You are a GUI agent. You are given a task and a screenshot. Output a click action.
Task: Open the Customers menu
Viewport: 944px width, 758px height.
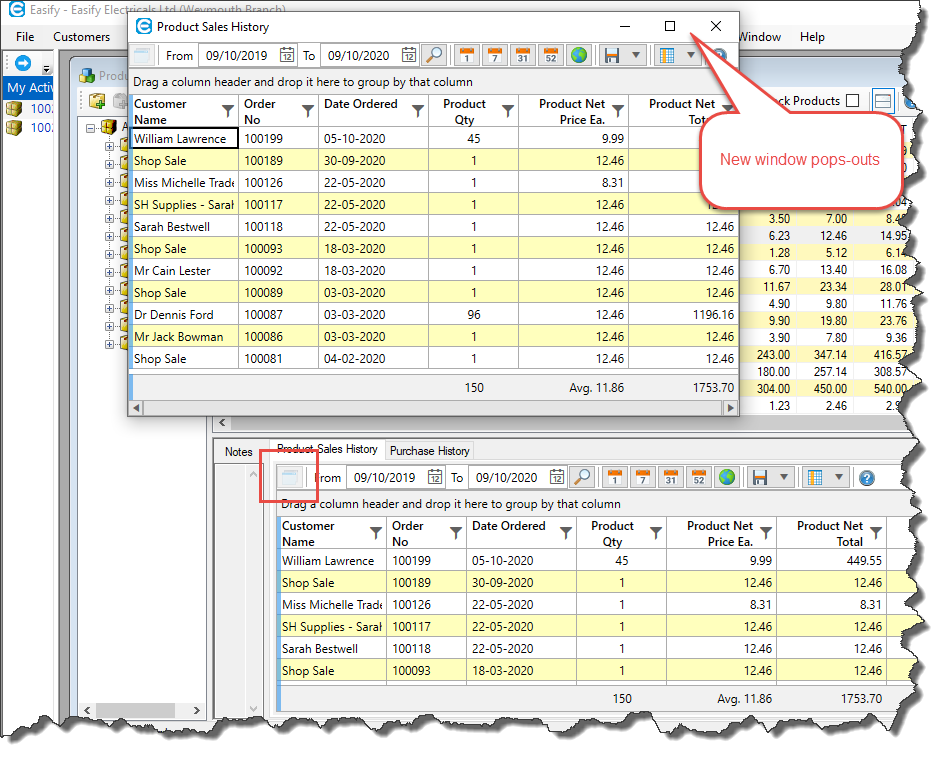81,37
